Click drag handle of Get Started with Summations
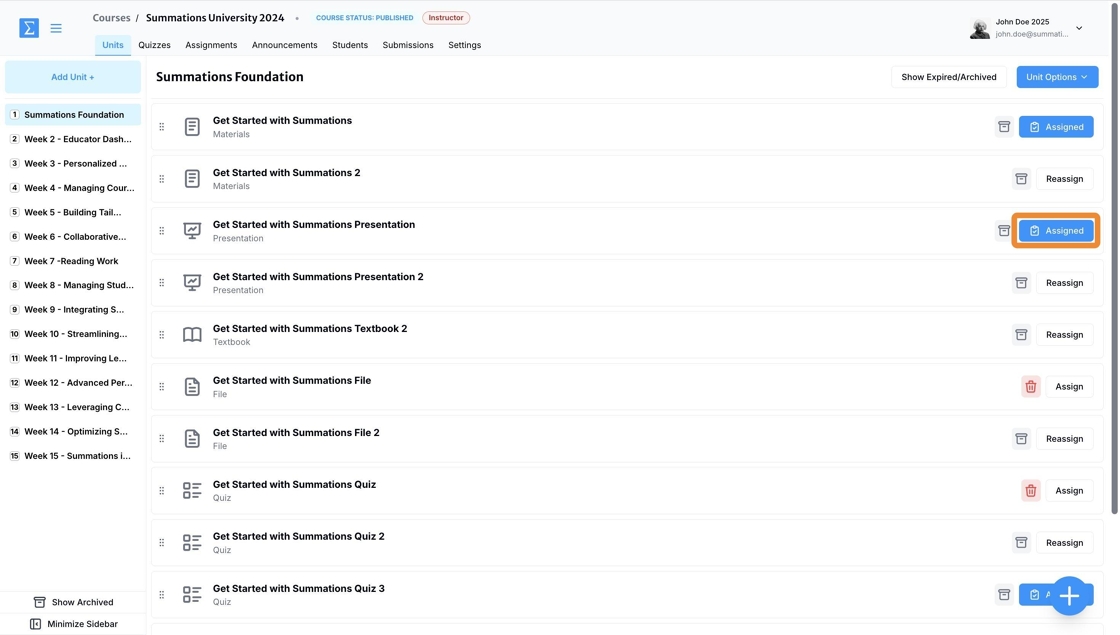This screenshot has height=635, width=1120. [161, 126]
